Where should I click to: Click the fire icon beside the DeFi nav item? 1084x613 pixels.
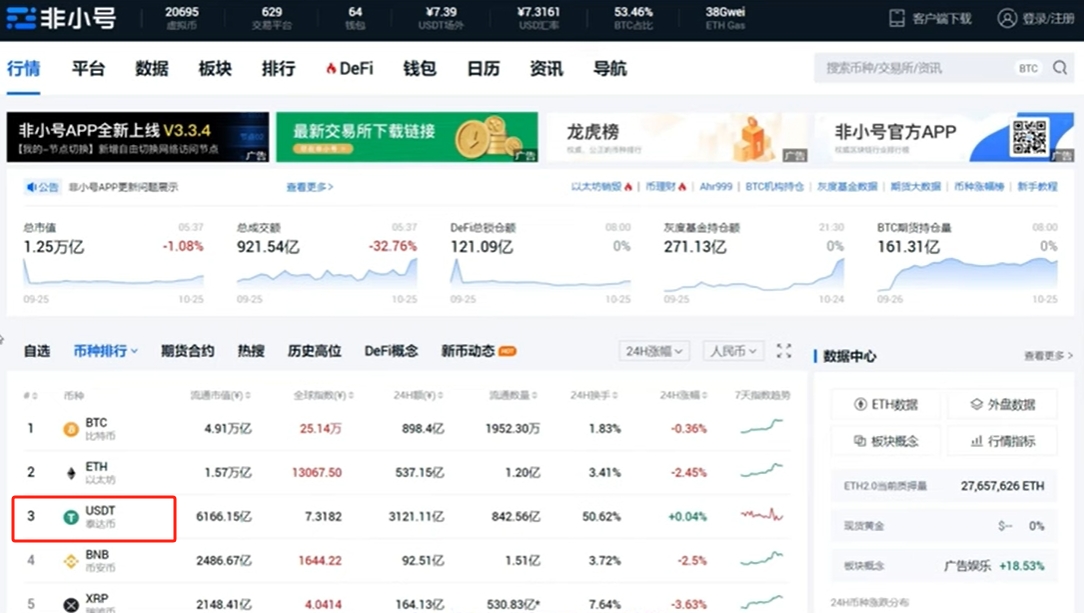pos(331,68)
